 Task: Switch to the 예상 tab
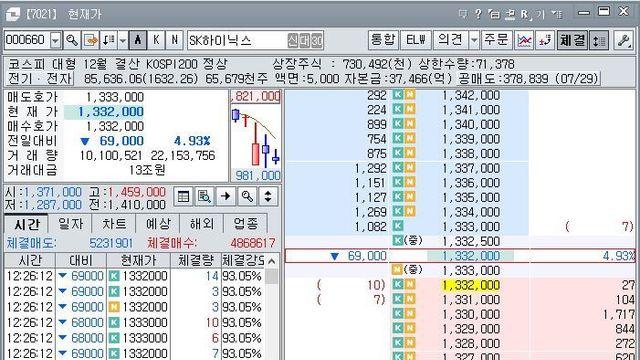tap(158, 224)
